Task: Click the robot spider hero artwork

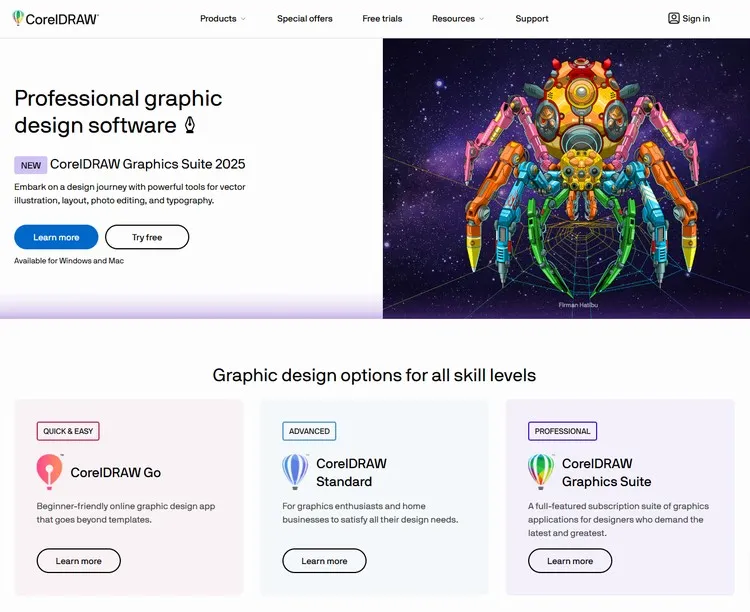Action: [x=566, y=178]
